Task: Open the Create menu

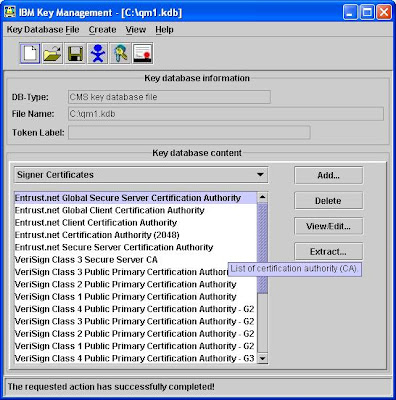Action: (102, 30)
